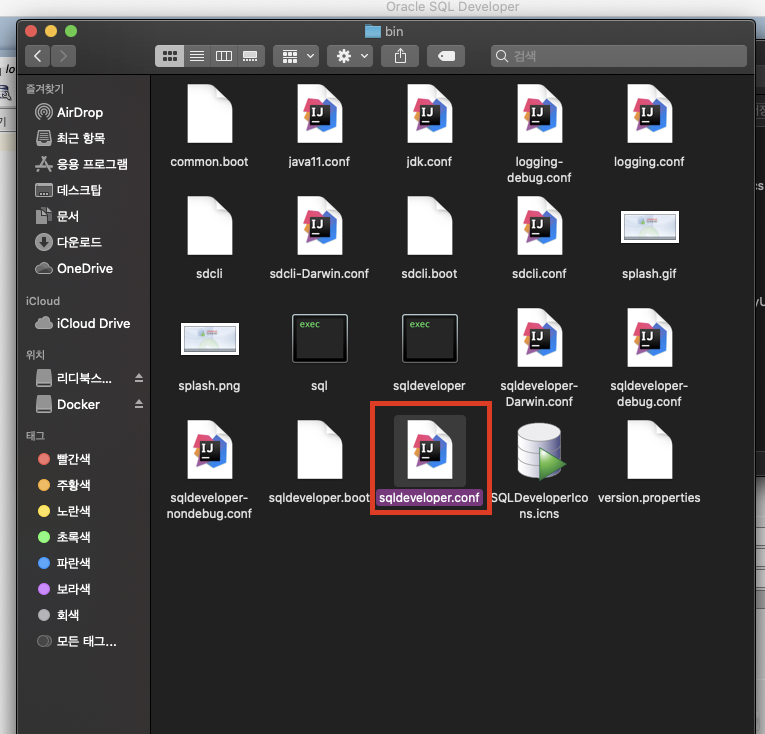The image size is (765, 734).
Task: Open iCloud Drive in the sidebar
Action: pos(82,324)
